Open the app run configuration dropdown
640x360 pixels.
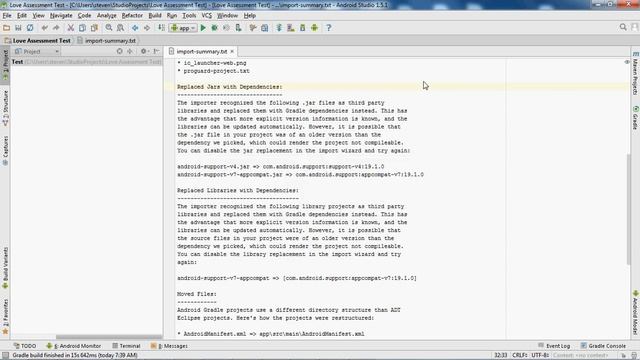pyautogui.click(x=183, y=28)
